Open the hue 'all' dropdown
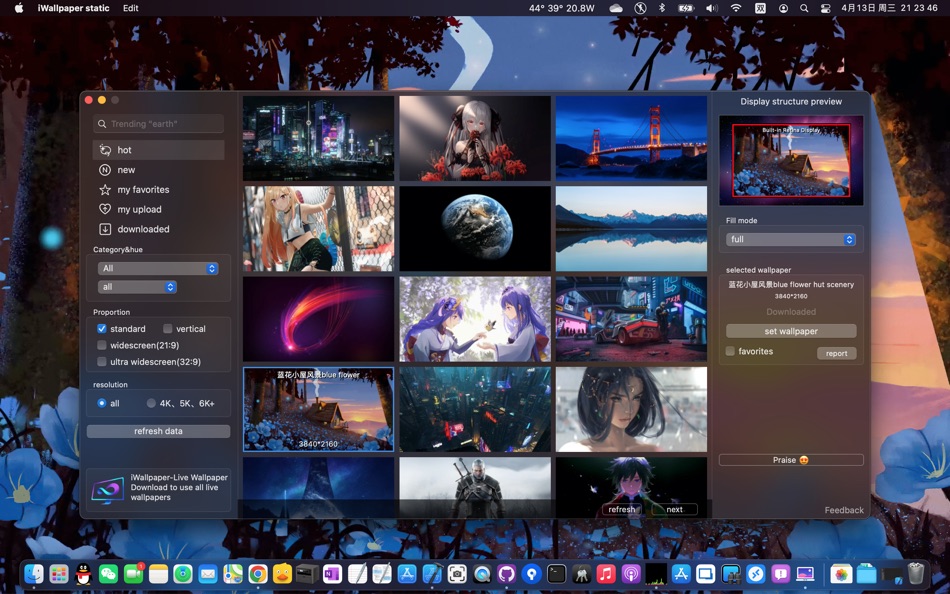This screenshot has width=950, height=594. 137,287
